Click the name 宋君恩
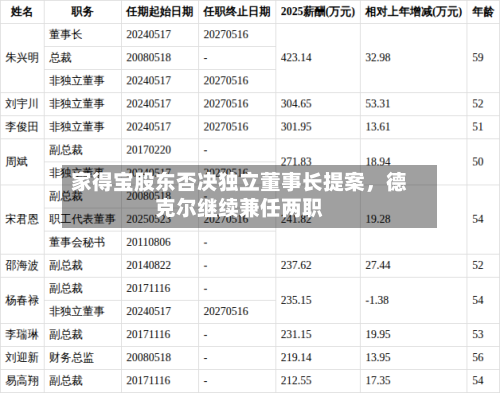The image size is (500, 393). 22,219
